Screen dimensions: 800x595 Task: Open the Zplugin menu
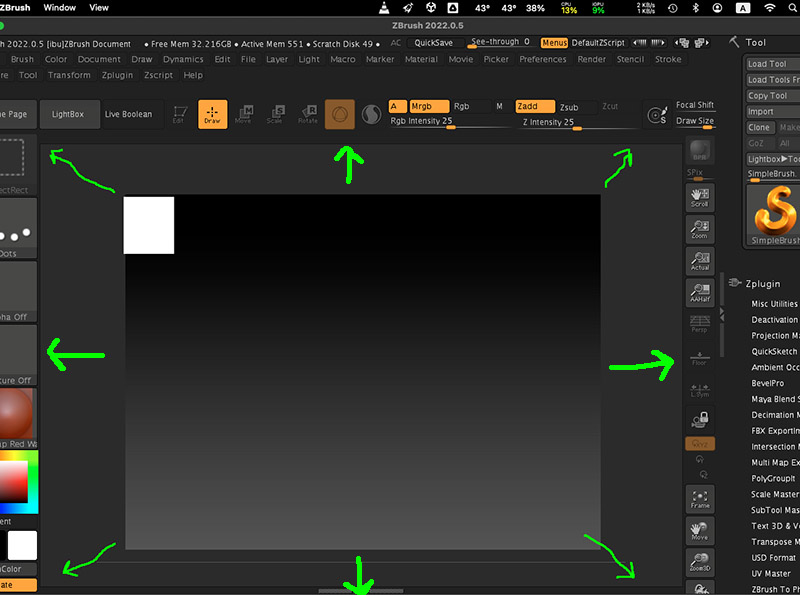117,75
